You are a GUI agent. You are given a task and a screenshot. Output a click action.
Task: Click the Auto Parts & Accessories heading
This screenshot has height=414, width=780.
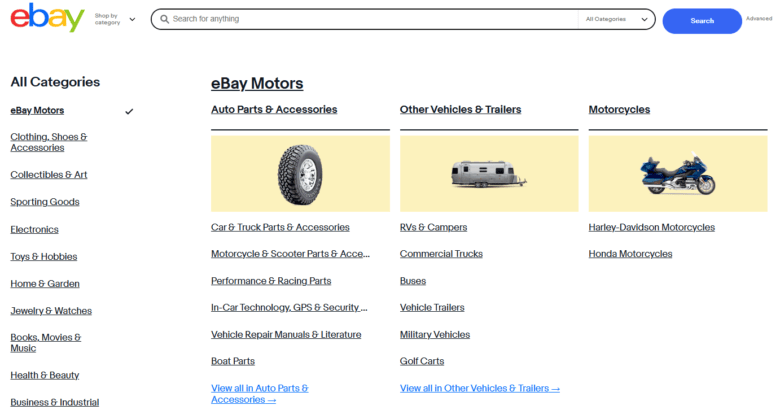coord(274,109)
